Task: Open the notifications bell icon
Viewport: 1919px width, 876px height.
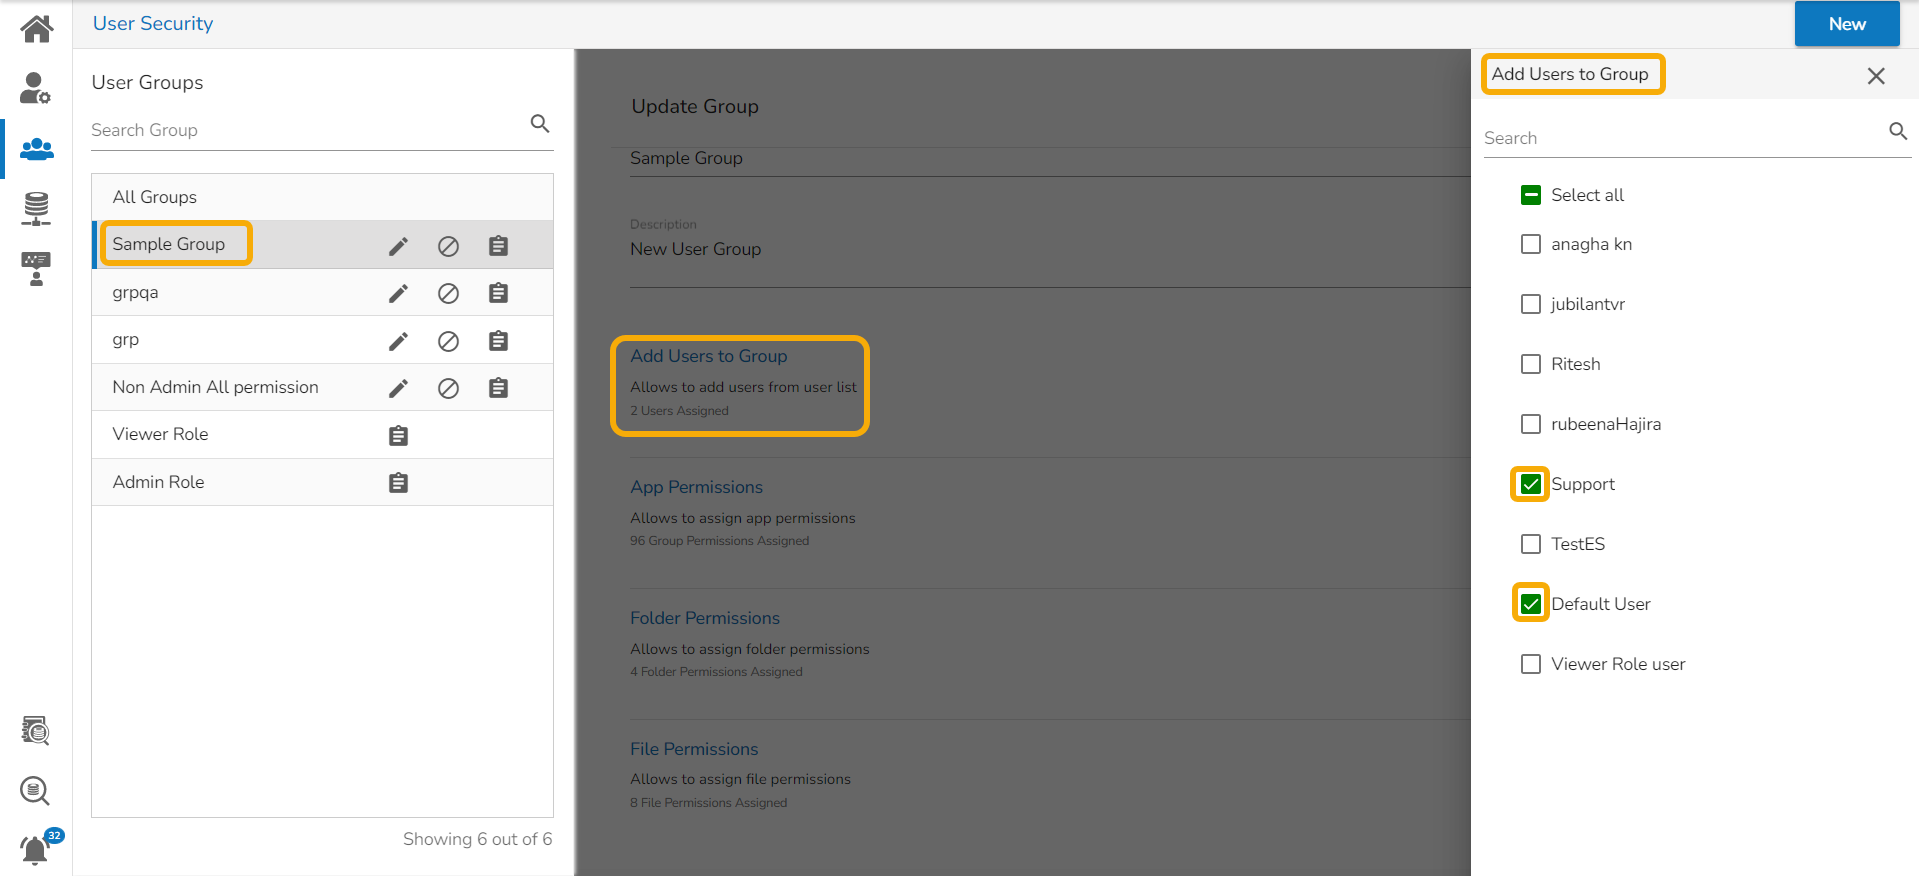Action: tap(35, 849)
